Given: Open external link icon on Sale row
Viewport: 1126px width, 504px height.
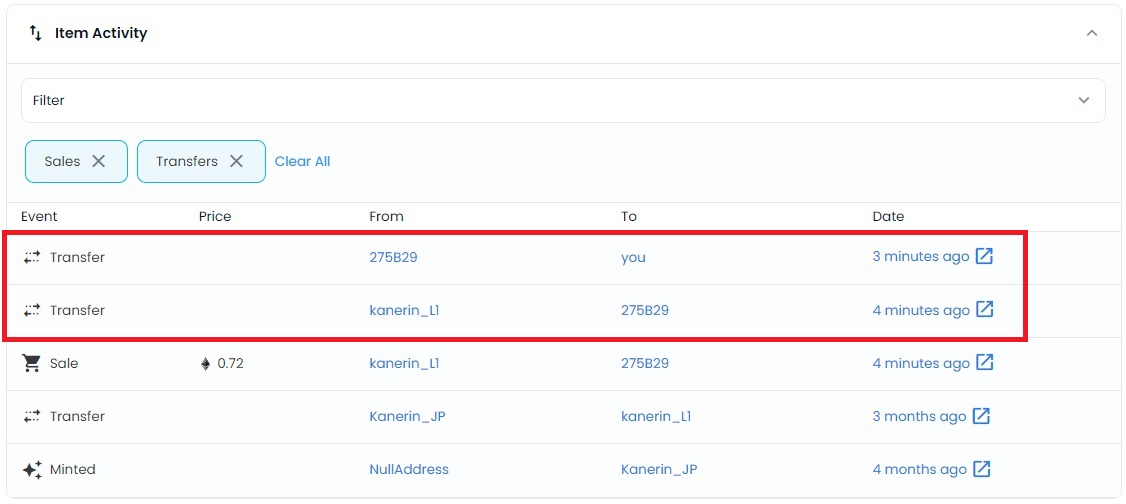Looking at the screenshot, I should (984, 363).
